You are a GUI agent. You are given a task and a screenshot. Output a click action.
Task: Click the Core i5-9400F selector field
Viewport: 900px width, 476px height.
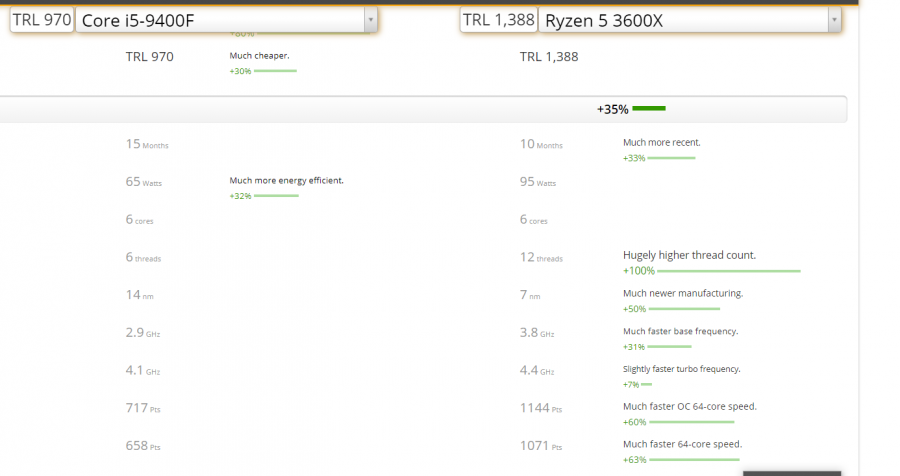[227, 20]
